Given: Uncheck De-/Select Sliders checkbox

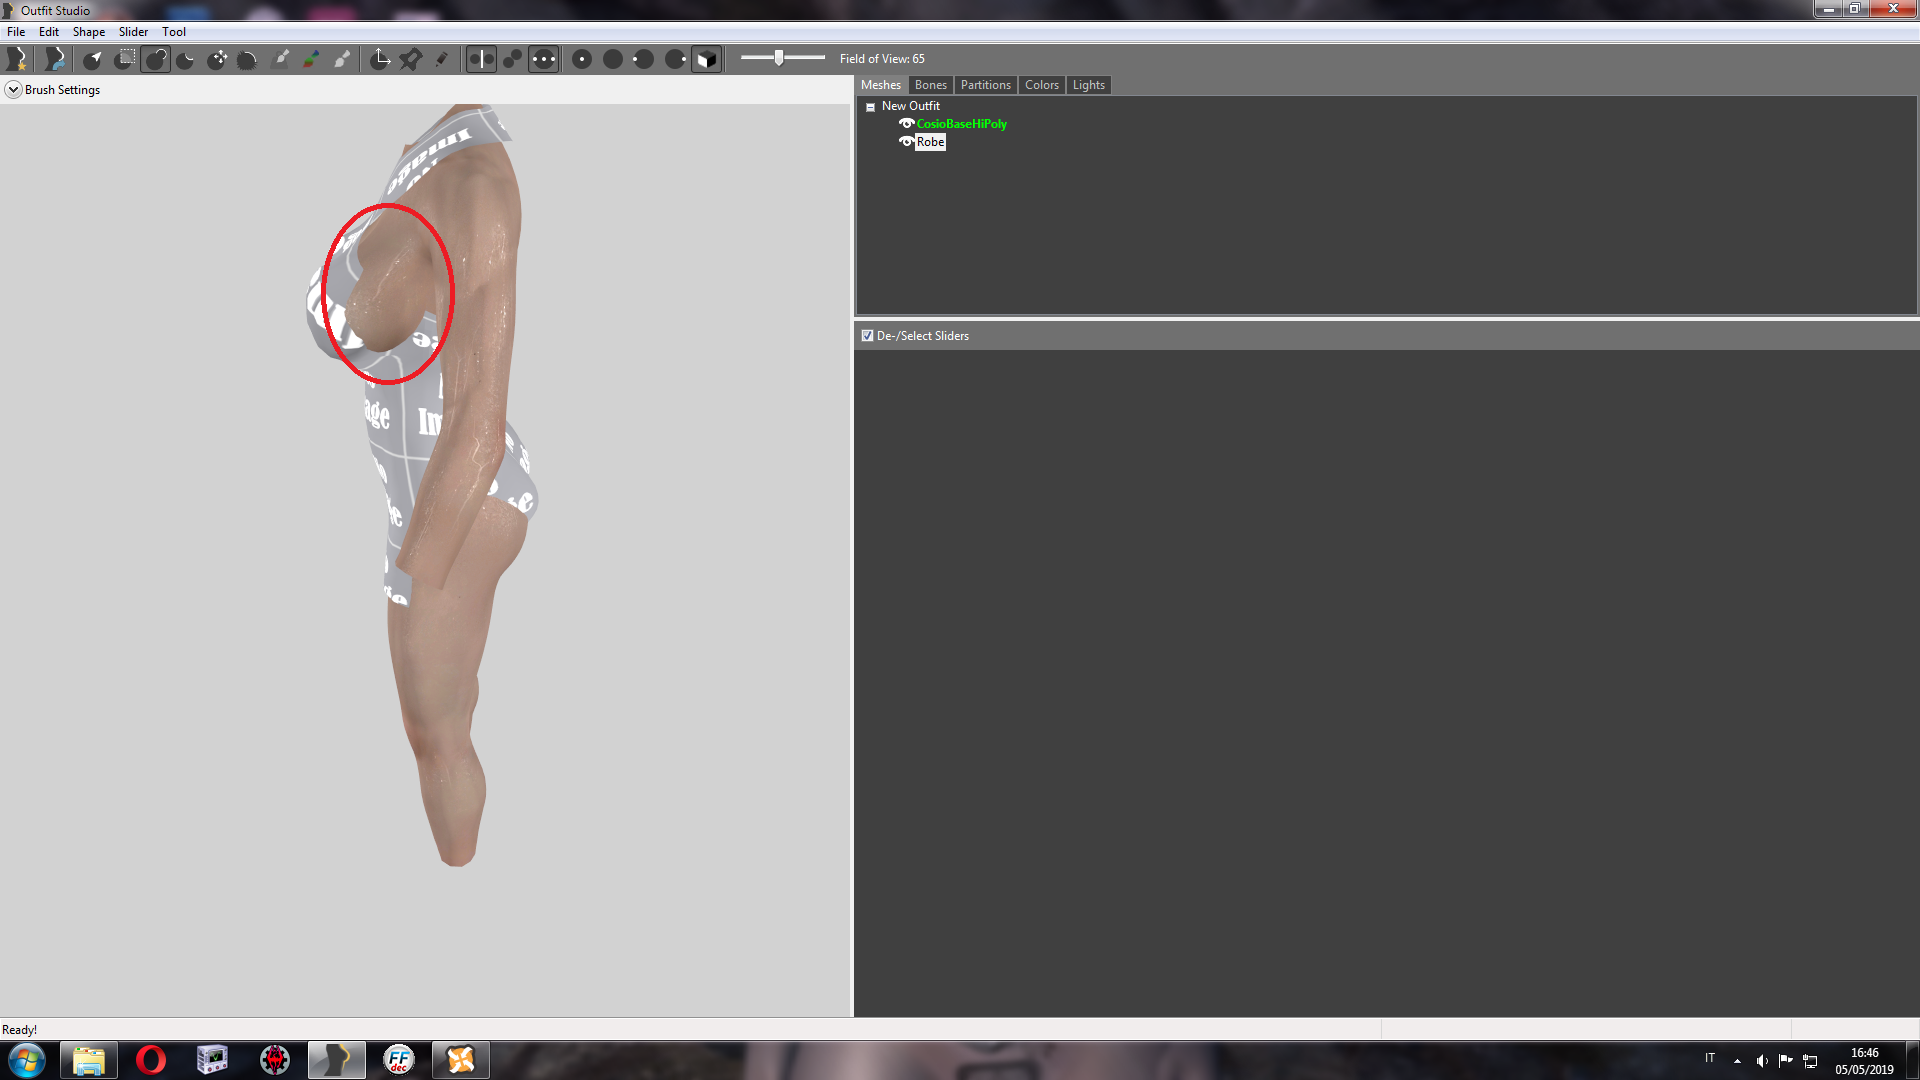Looking at the screenshot, I should pos(867,336).
